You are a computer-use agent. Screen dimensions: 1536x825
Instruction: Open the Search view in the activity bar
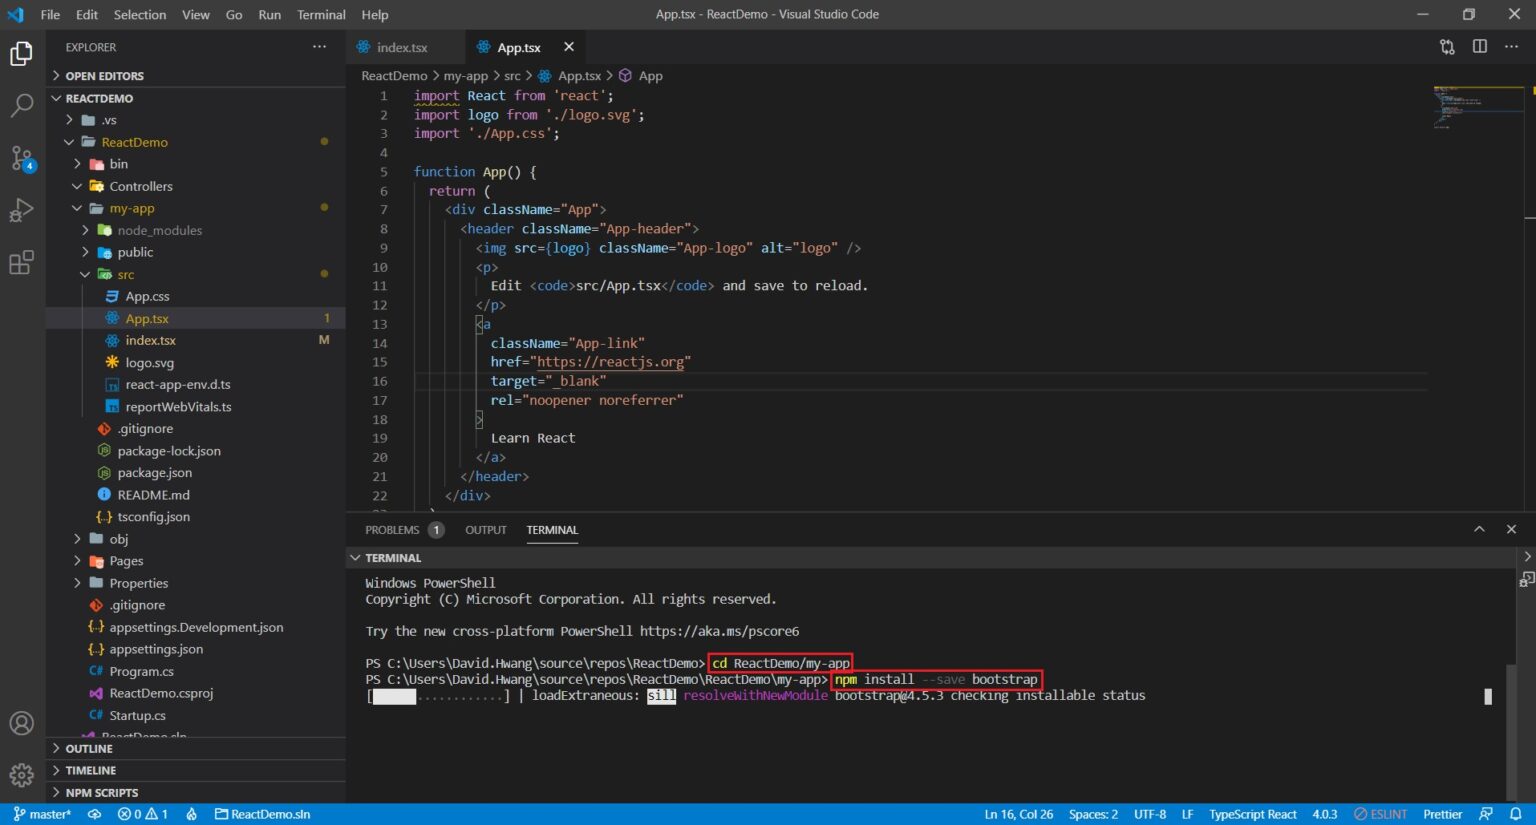tap(22, 105)
